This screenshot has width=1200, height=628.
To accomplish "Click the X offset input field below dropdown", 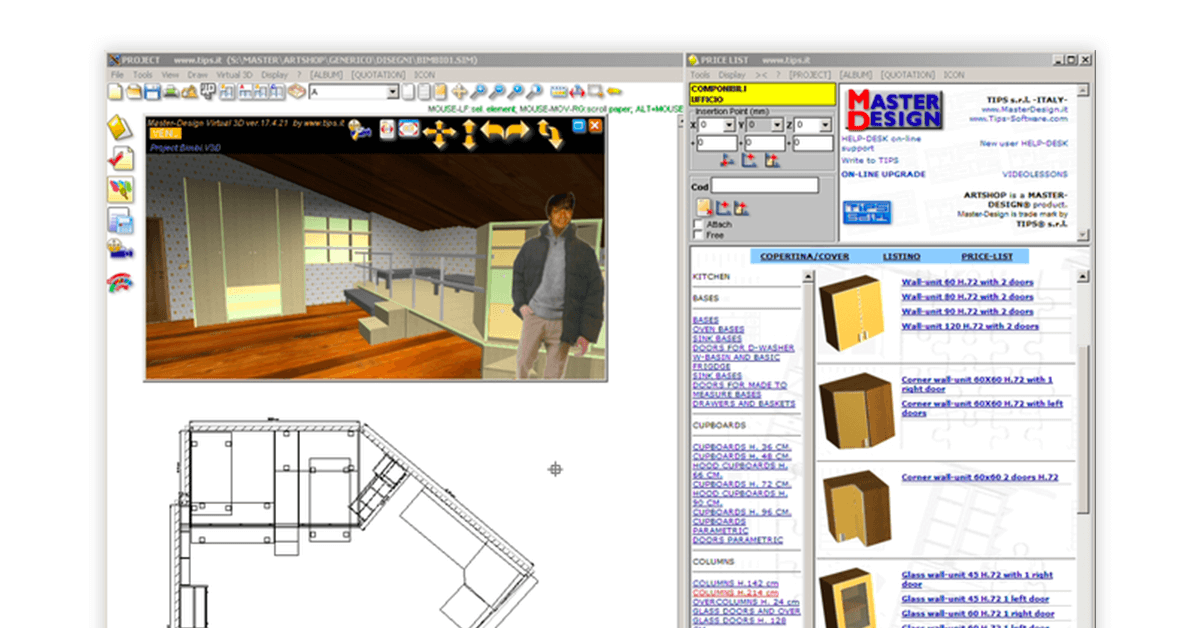I will pyautogui.click(x=717, y=143).
